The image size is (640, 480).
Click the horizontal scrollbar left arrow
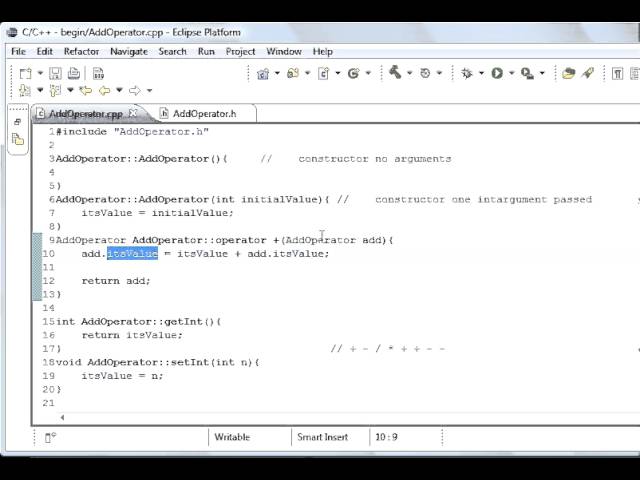62,417
